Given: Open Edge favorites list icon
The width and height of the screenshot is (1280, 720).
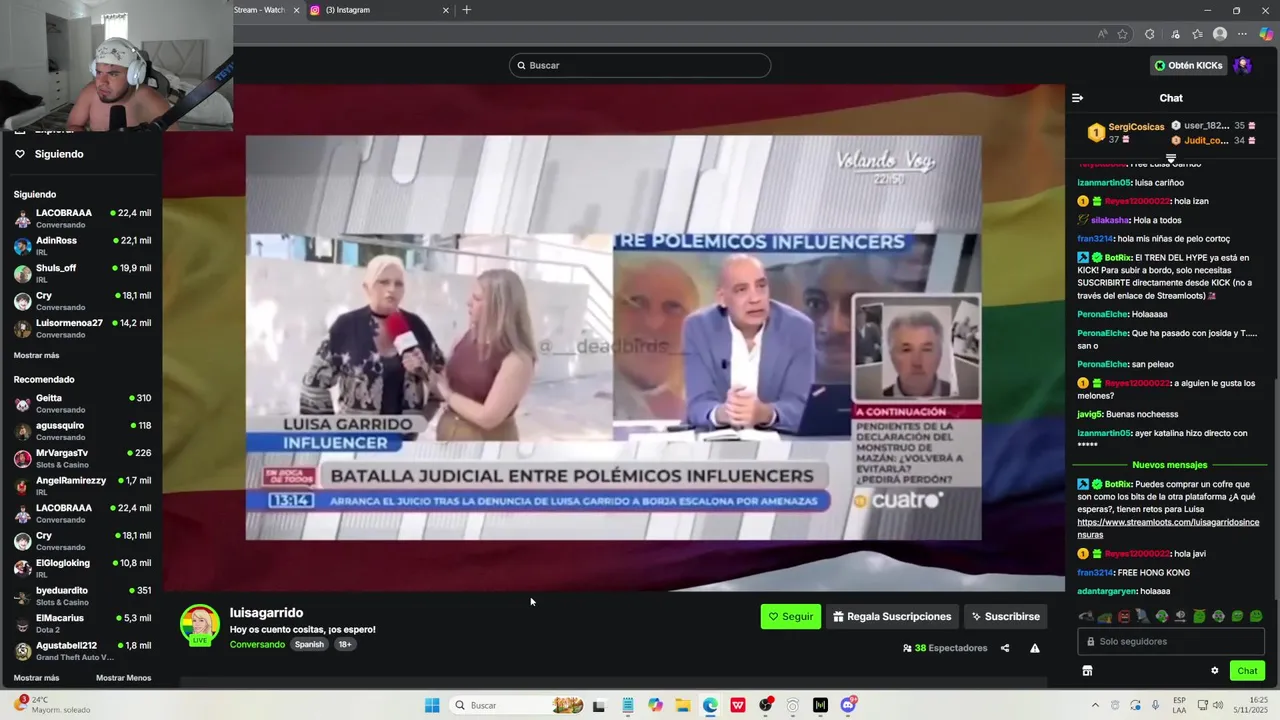Looking at the screenshot, I should point(1197,34).
